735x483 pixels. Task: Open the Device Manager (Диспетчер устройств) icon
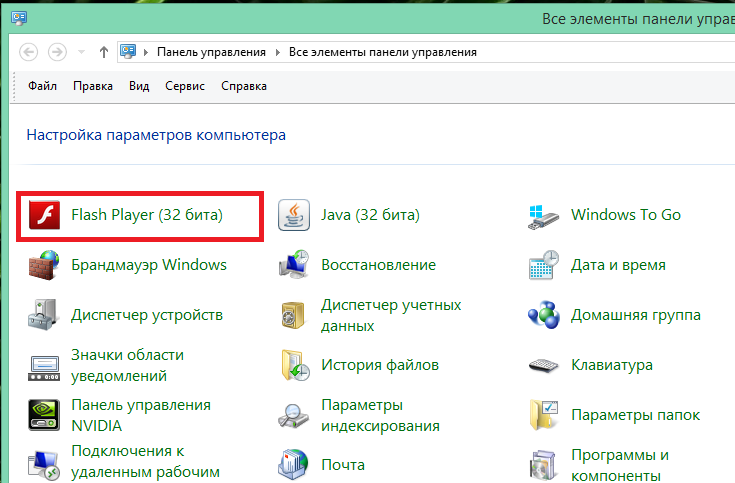[x=44, y=315]
